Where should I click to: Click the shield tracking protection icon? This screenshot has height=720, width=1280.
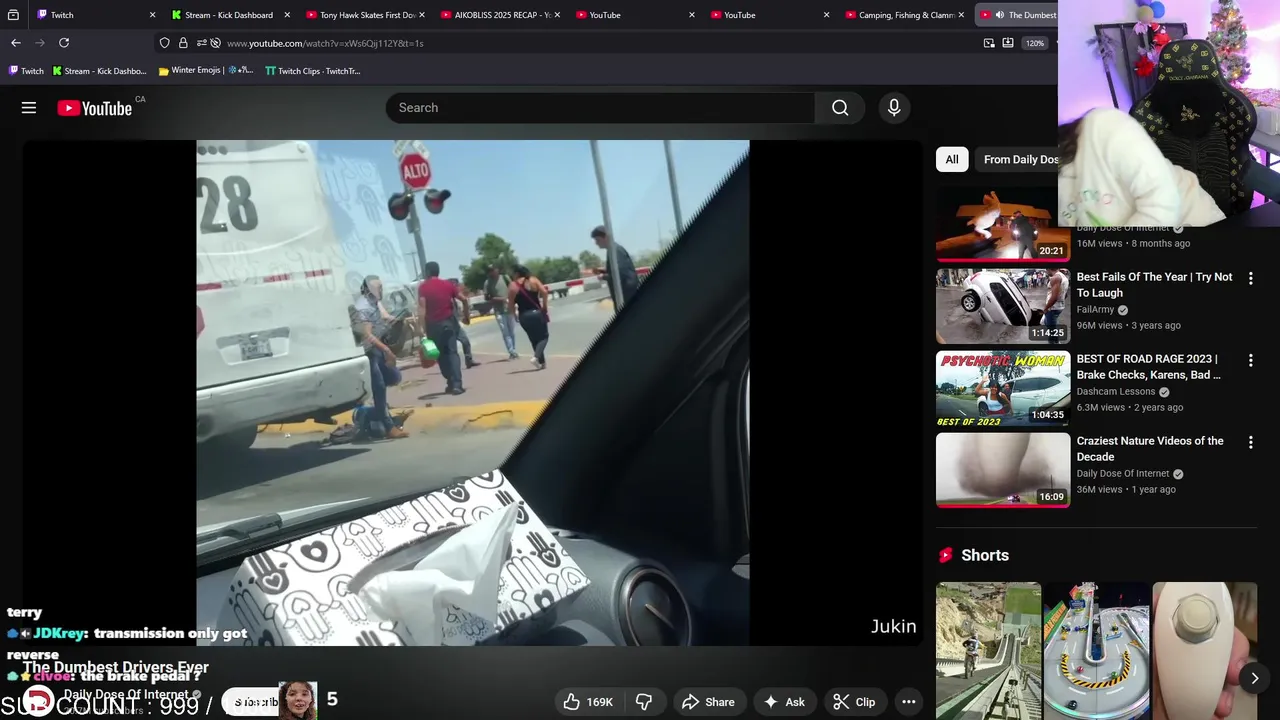click(x=165, y=43)
